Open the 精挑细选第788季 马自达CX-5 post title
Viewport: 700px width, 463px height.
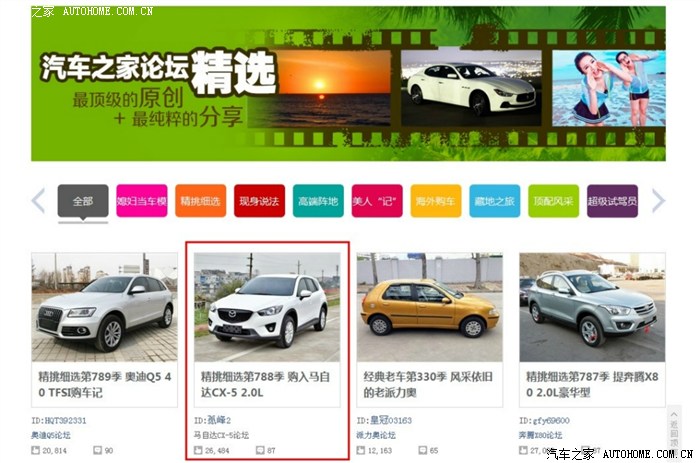tap(266, 385)
